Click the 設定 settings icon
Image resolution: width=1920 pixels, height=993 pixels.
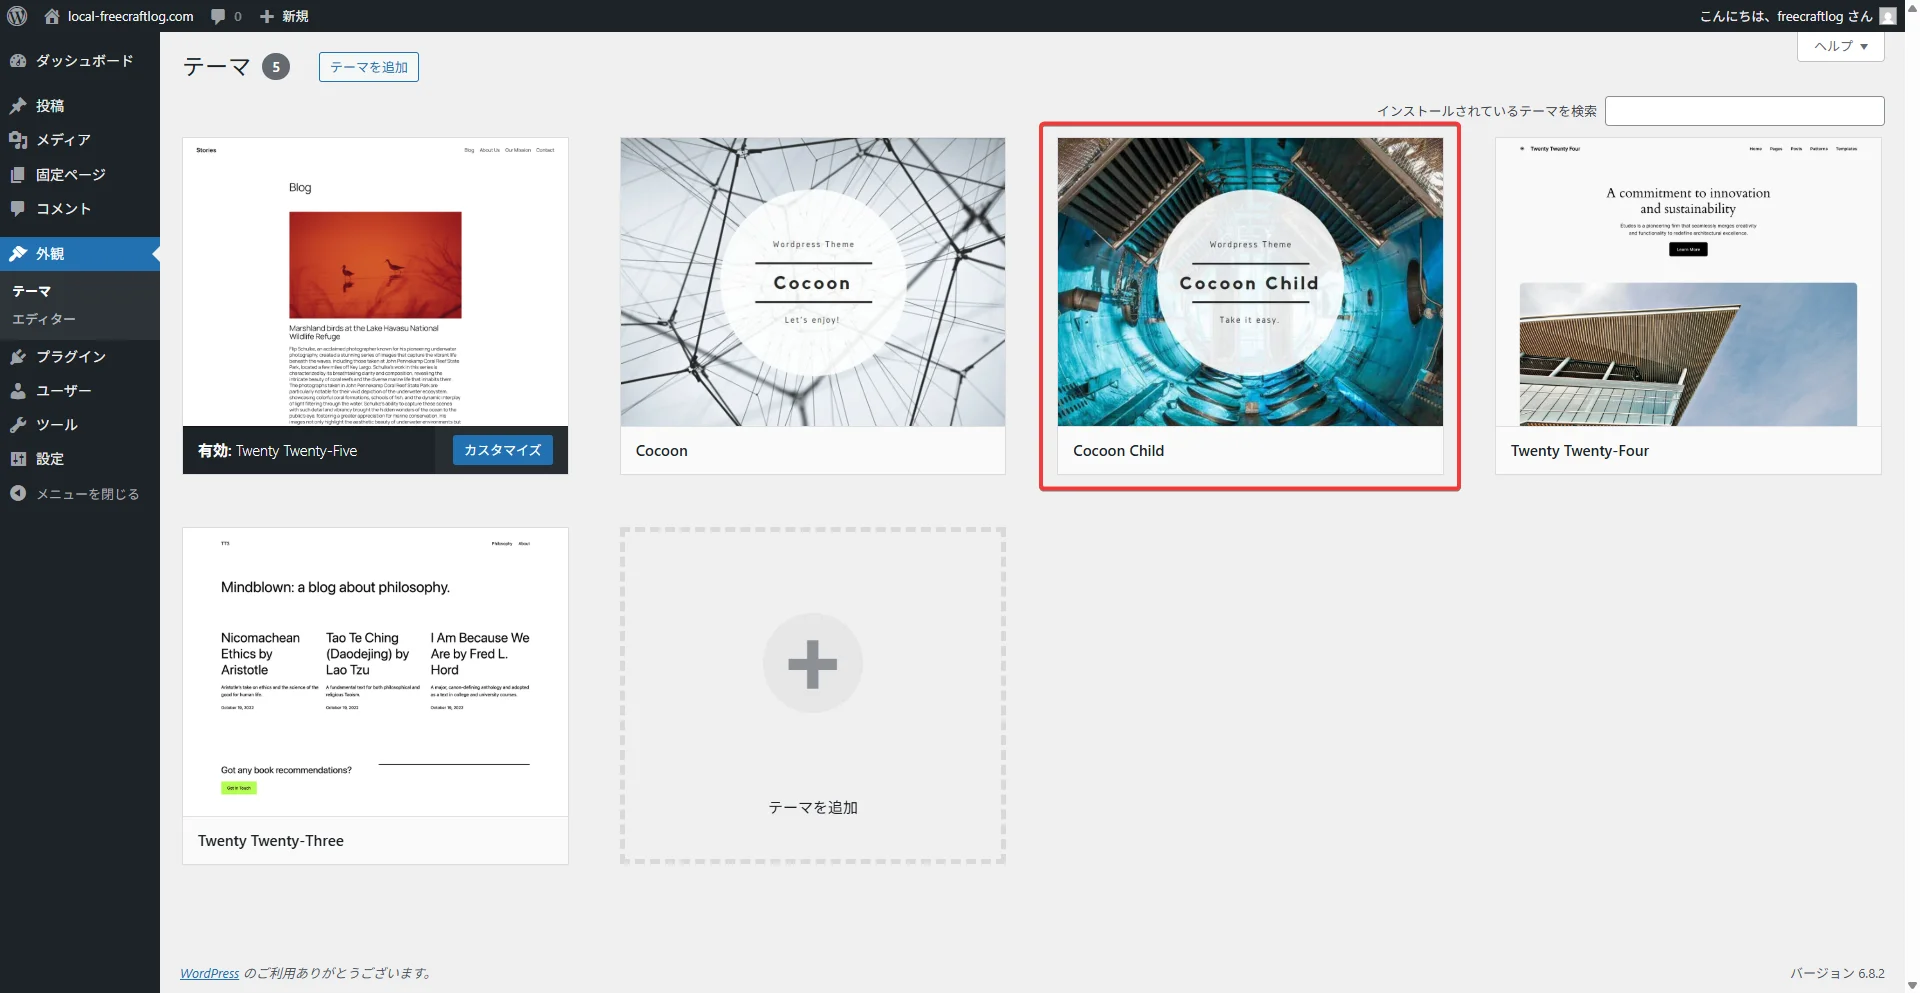(18, 459)
